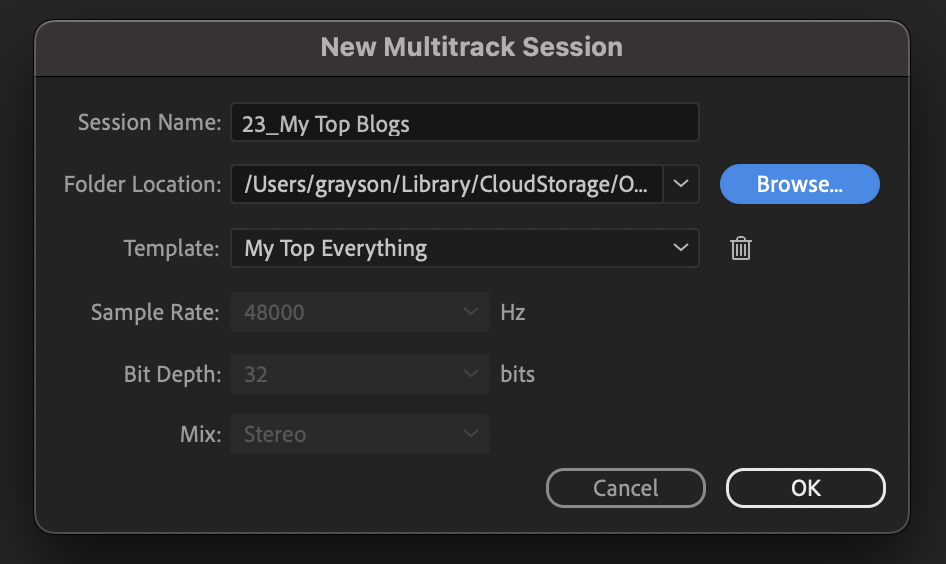946x564 pixels.
Task: Confirm with the OK button
Action: click(805, 488)
